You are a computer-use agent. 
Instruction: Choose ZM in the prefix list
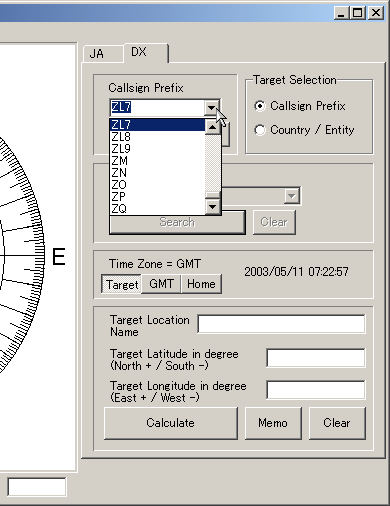point(158,161)
